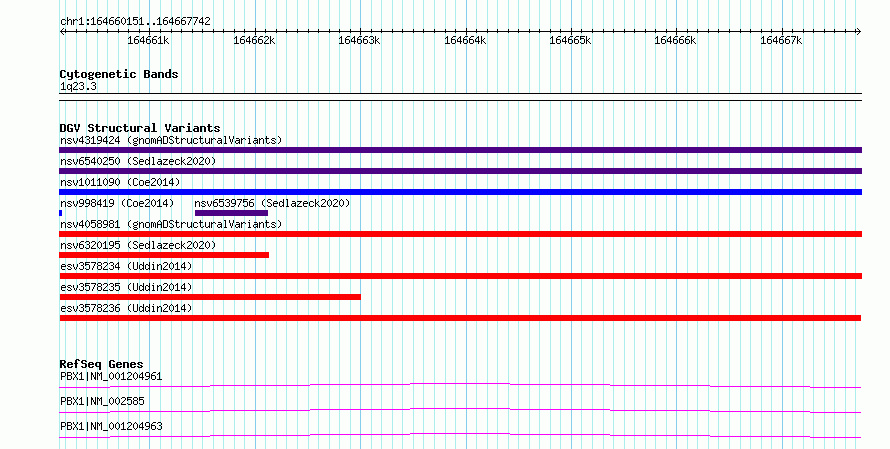Click the PBX1|NM_001204963 transcript label
The height and width of the screenshot is (449, 890).
[x=111, y=426]
